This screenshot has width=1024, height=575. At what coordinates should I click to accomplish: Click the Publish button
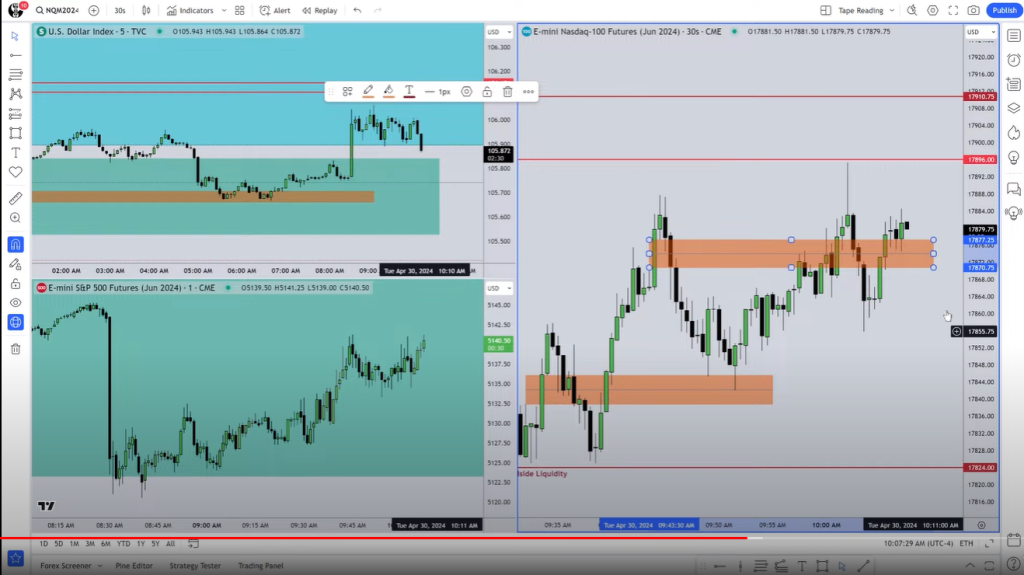pos(1004,10)
